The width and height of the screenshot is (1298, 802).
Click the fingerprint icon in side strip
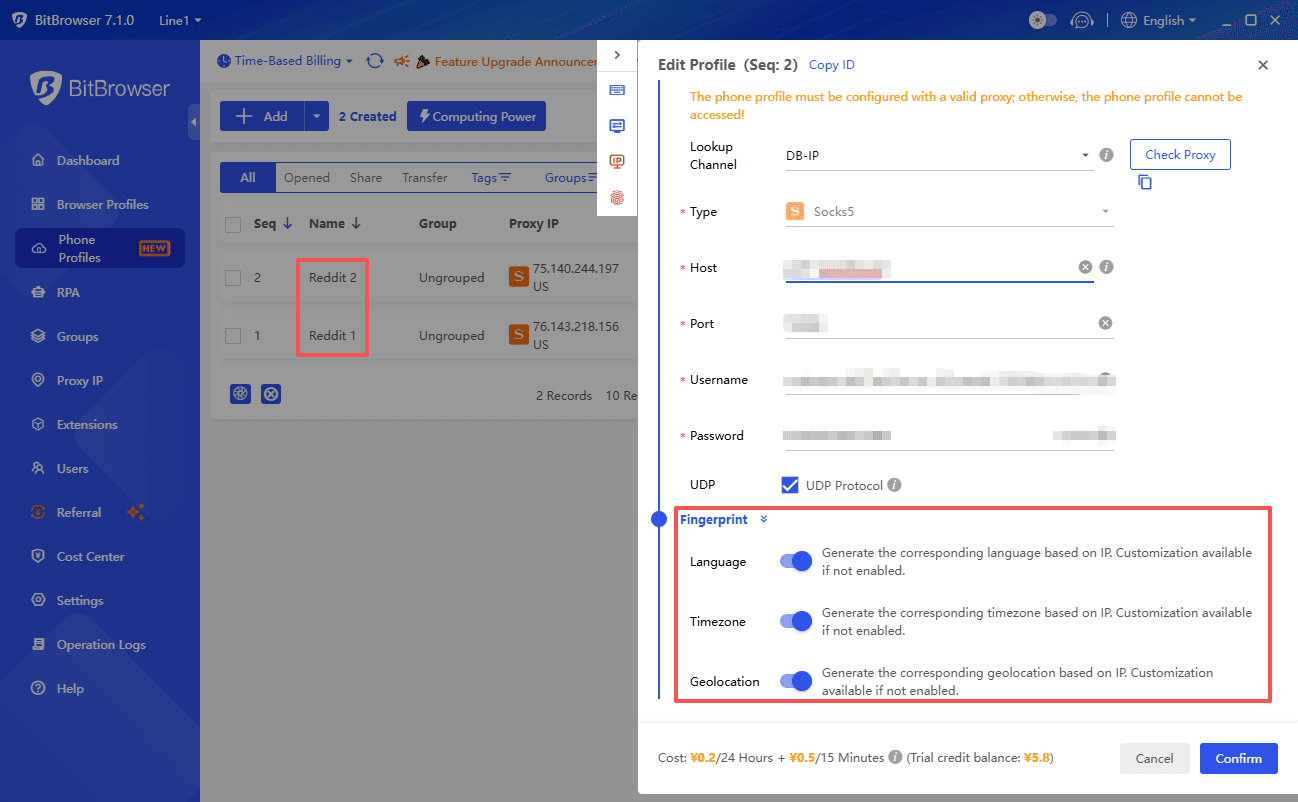[617, 198]
